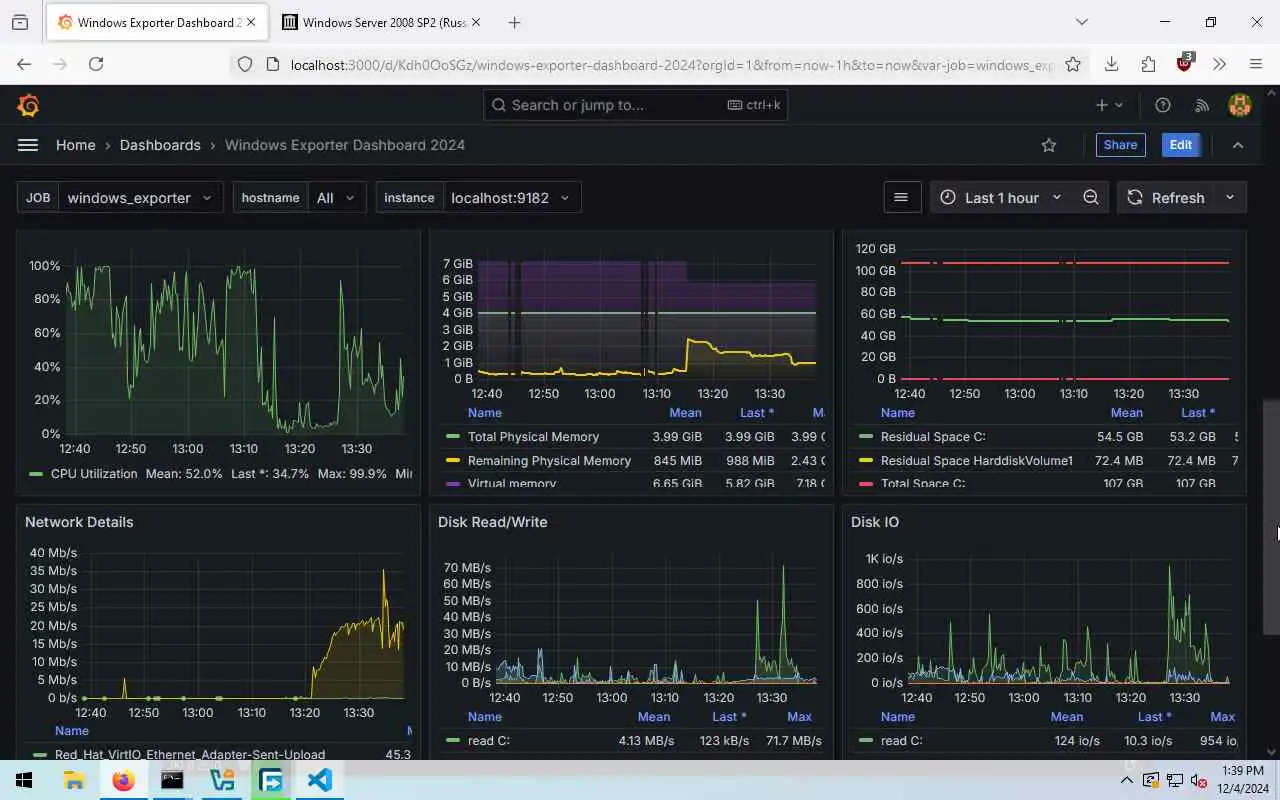
Task: Reload the current page
Action: point(96,64)
